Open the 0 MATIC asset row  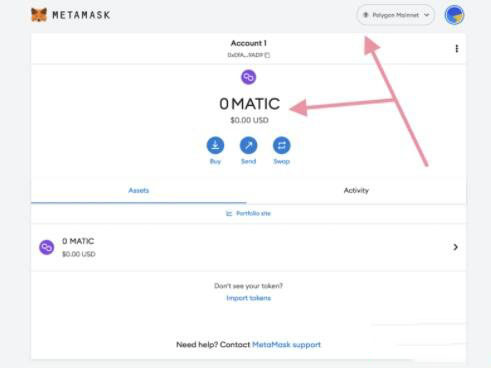[248, 247]
